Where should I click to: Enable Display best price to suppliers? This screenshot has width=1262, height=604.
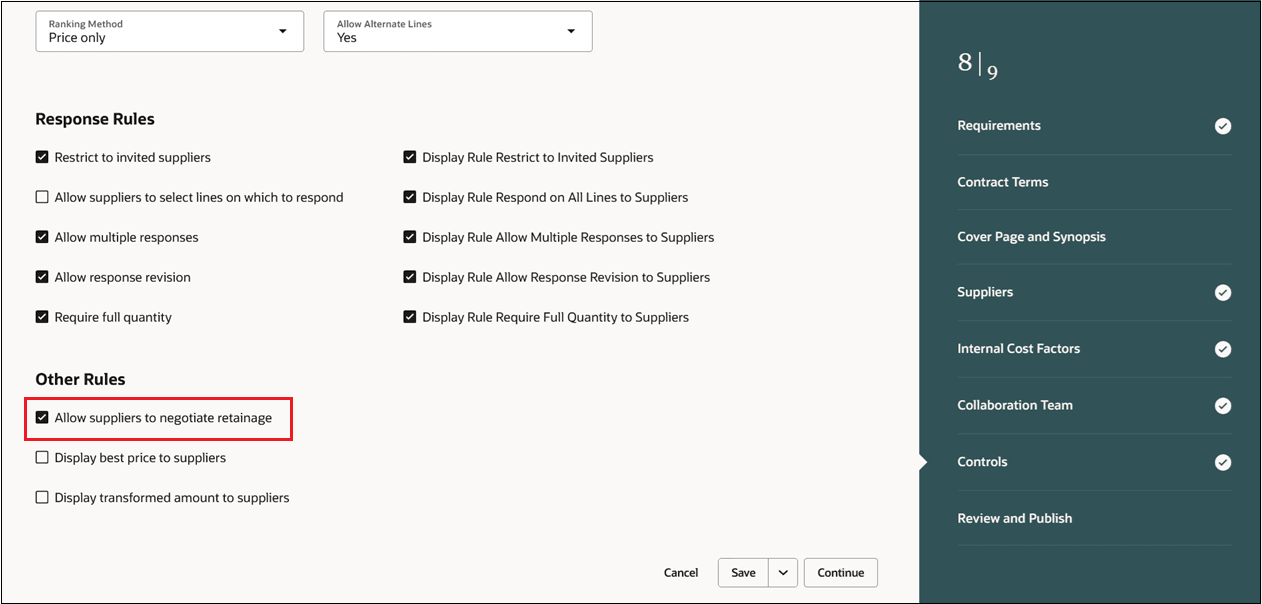(x=42, y=458)
